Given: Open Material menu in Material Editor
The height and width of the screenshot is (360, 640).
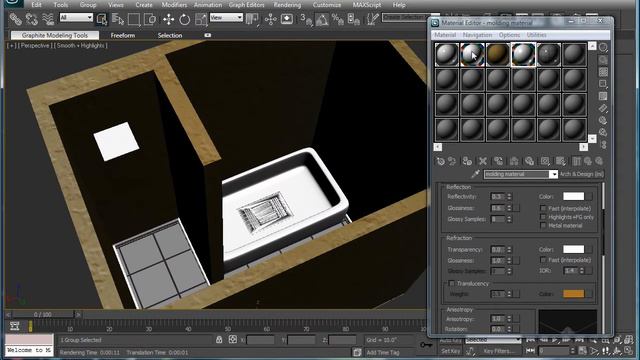Looking at the screenshot, I should tap(445, 35).
